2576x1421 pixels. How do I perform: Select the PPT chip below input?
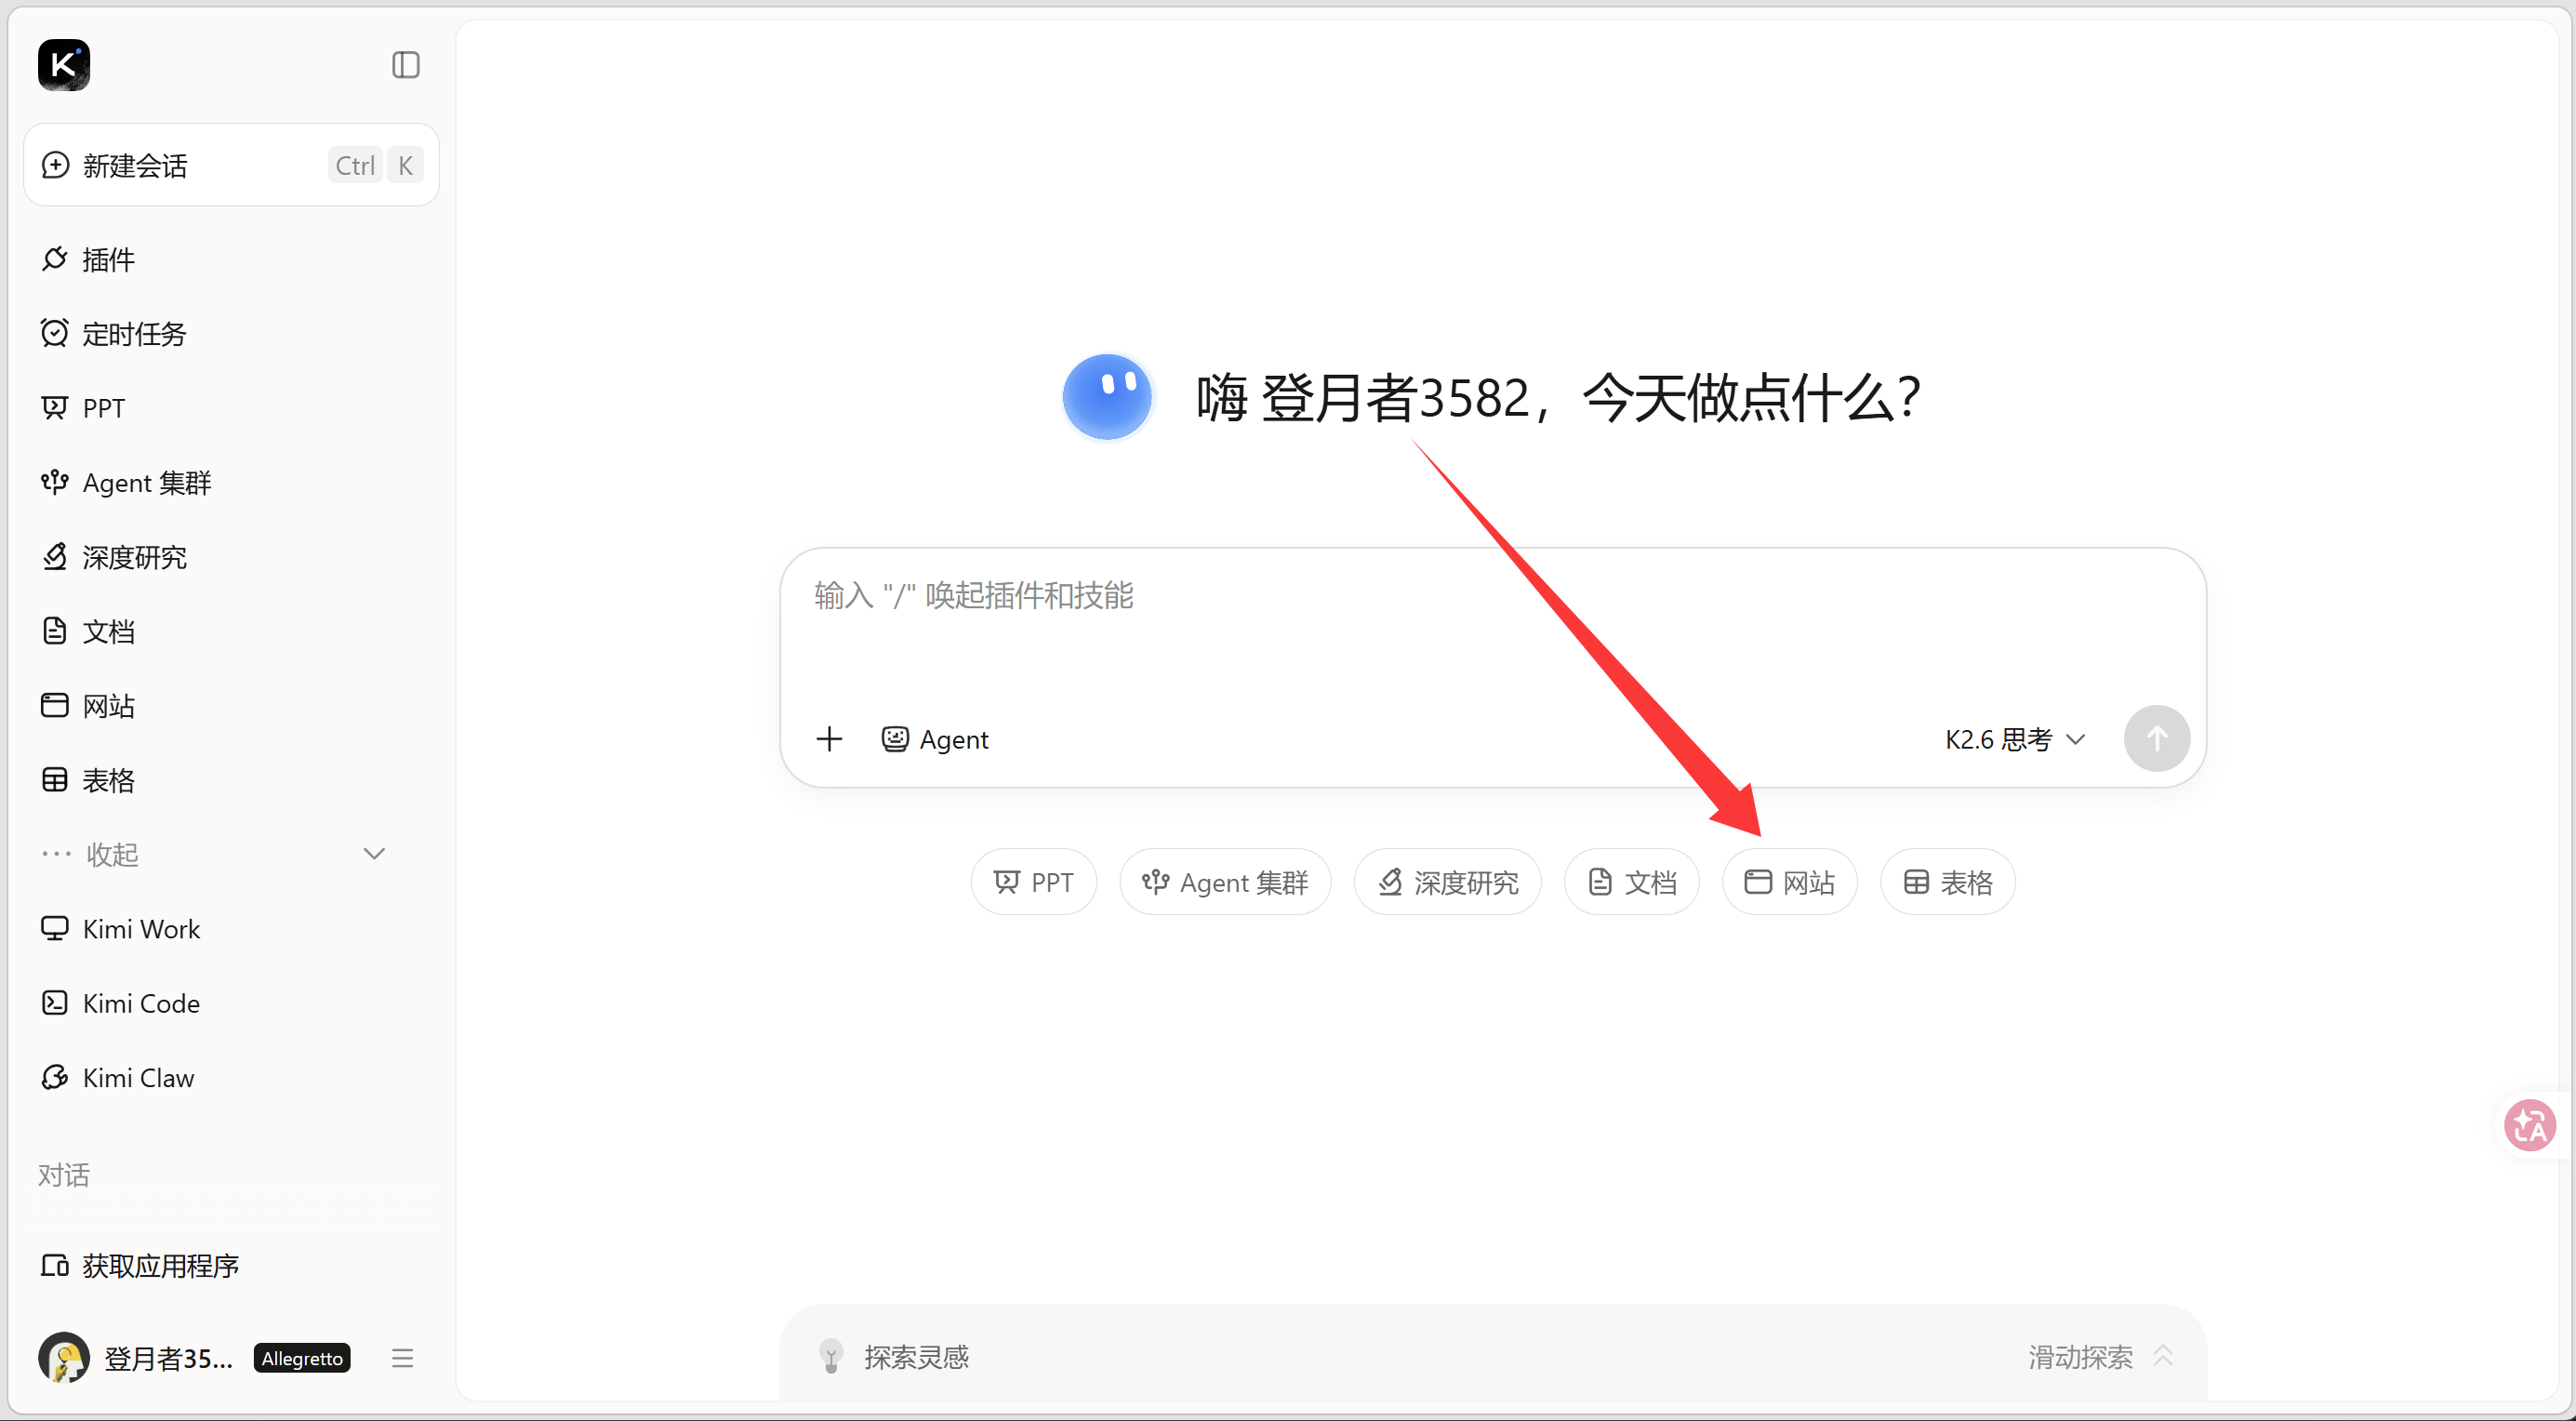tap(1033, 882)
